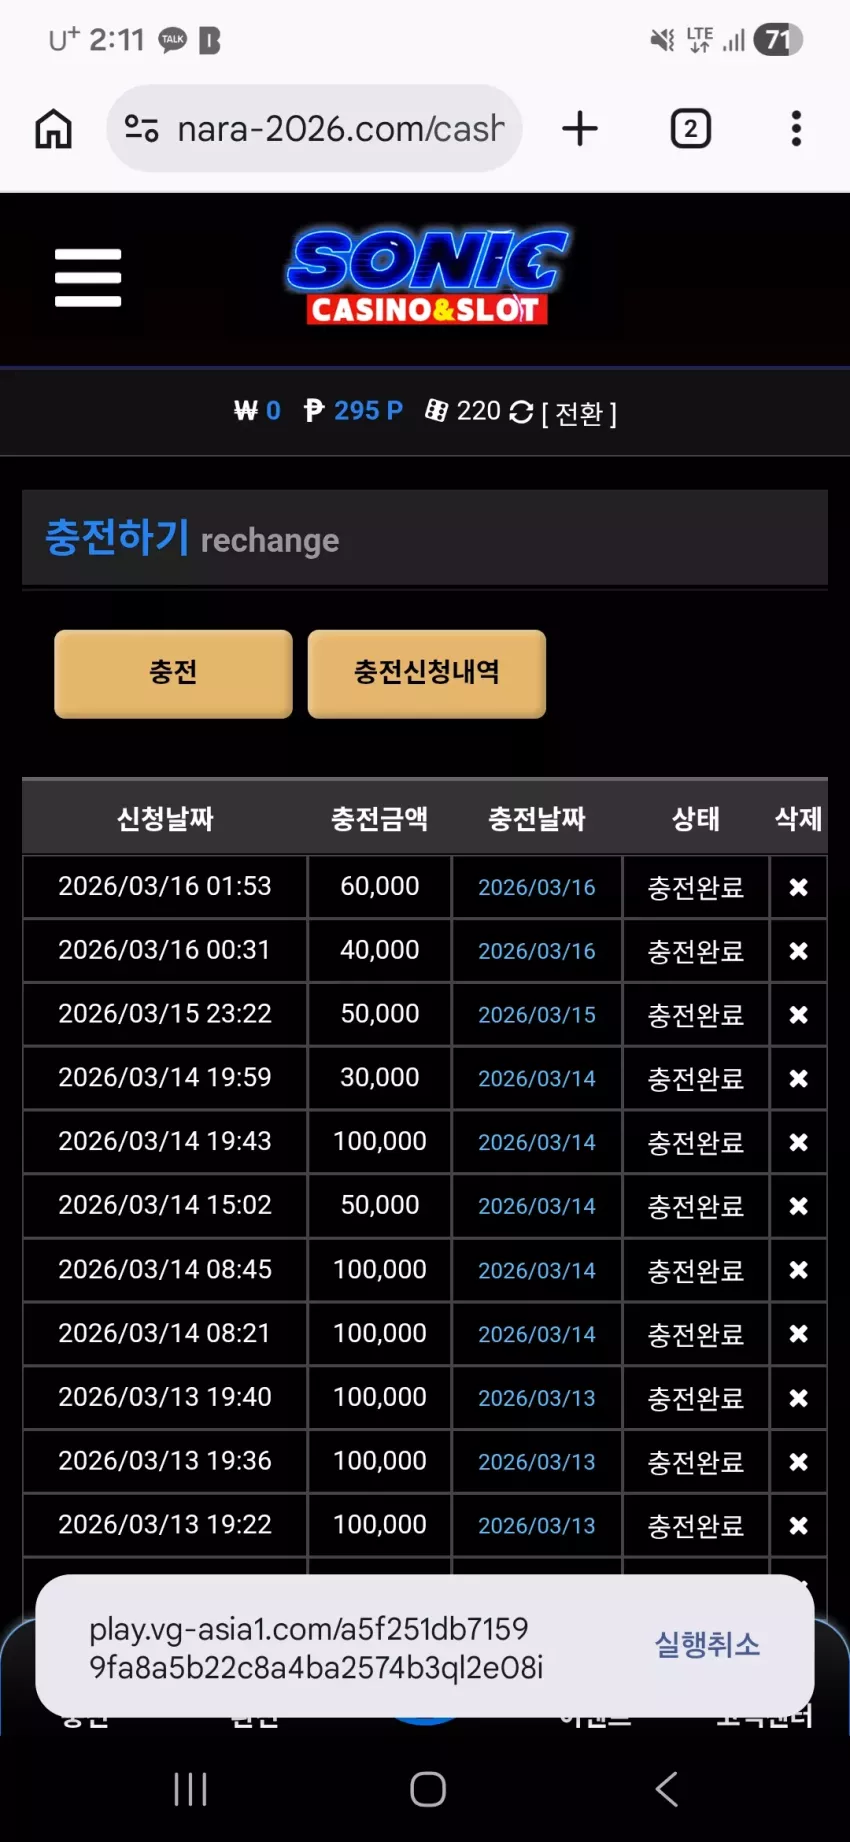Screen dimensions: 850x1842
Task: Delete the 60,000 recharge entry
Action: [x=798, y=887]
